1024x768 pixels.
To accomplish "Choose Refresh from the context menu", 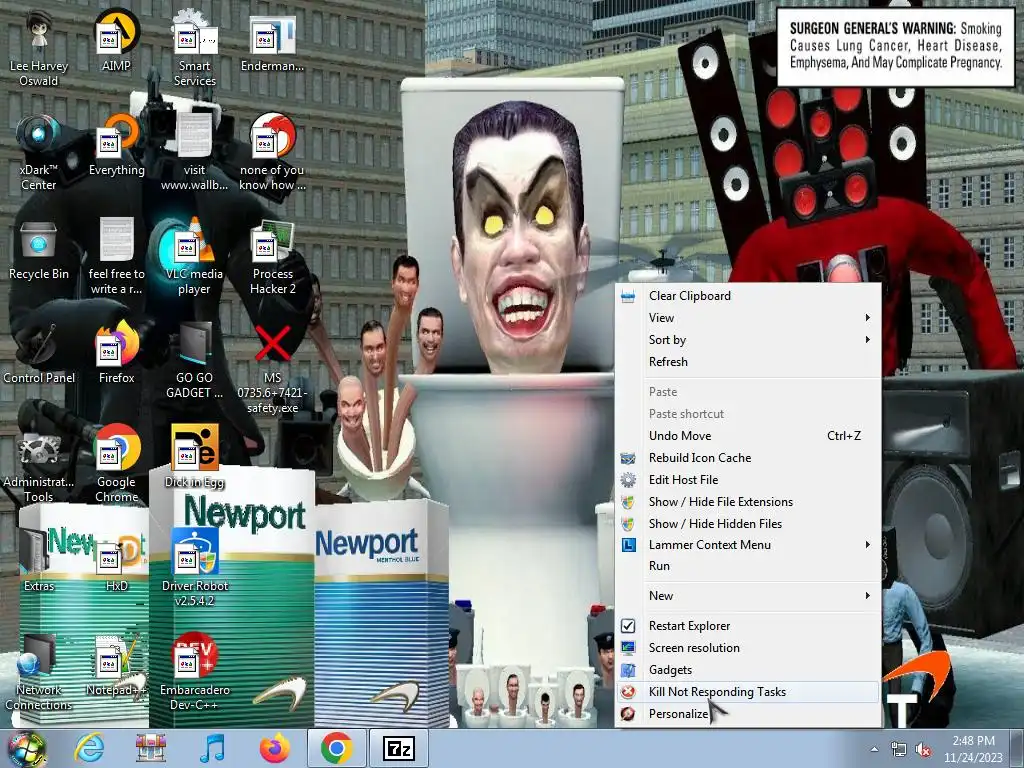I will 748,362.
